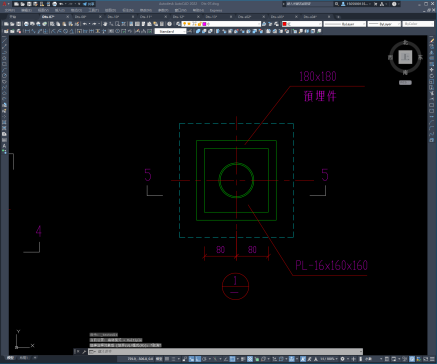Click New in the Quick Access toolbar
437x364 pixels.
click(x=16, y=4)
